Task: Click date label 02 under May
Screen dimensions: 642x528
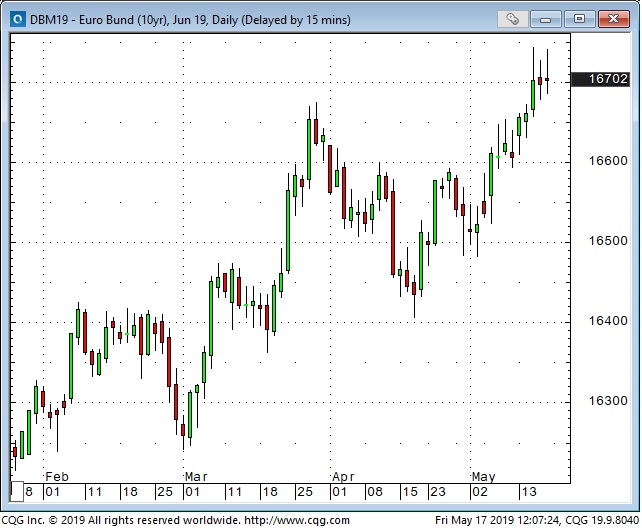Action: coord(480,492)
